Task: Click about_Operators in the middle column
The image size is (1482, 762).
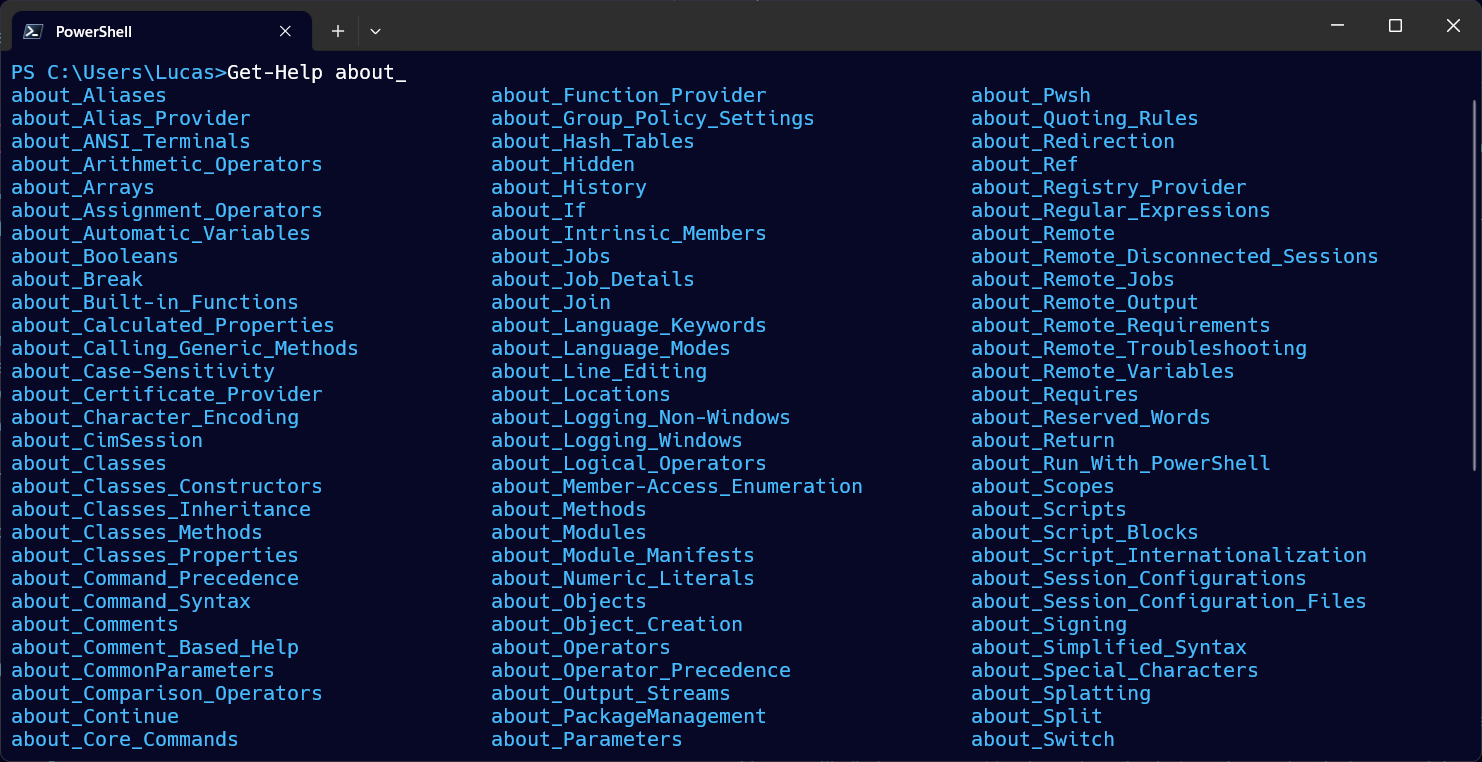Action: pyautogui.click(x=581, y=648)
